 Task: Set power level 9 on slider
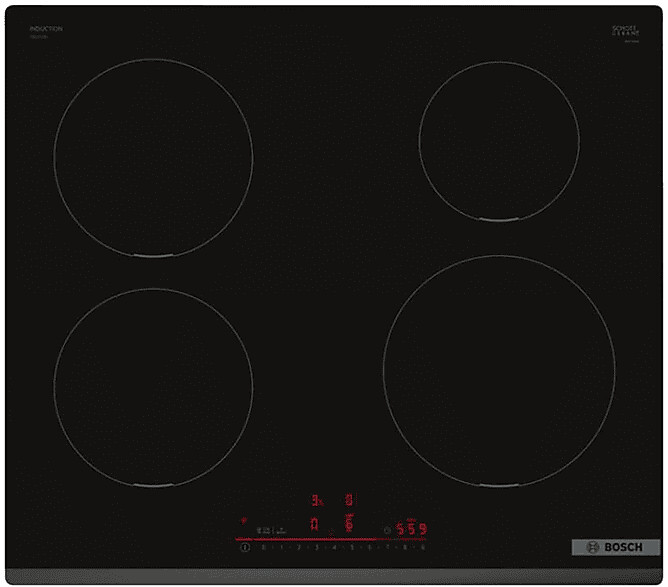coord(423,548)
